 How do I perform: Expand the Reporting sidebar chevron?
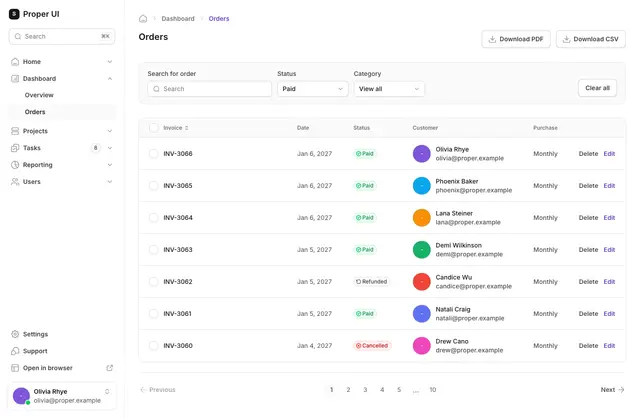pyautogui.click(x=110, y=165)
